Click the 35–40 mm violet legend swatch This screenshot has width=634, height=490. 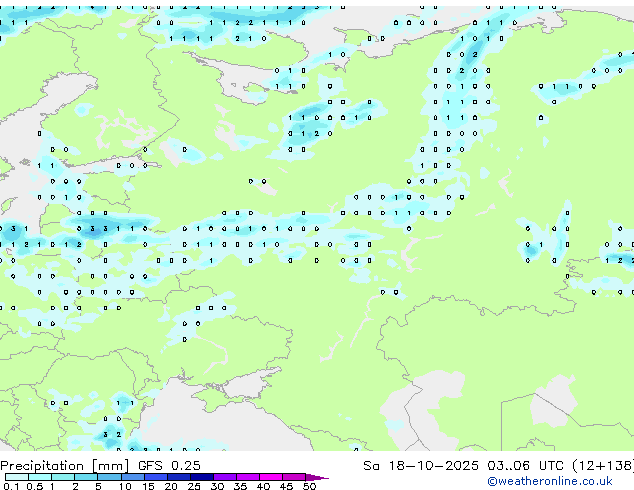(248, 477)
